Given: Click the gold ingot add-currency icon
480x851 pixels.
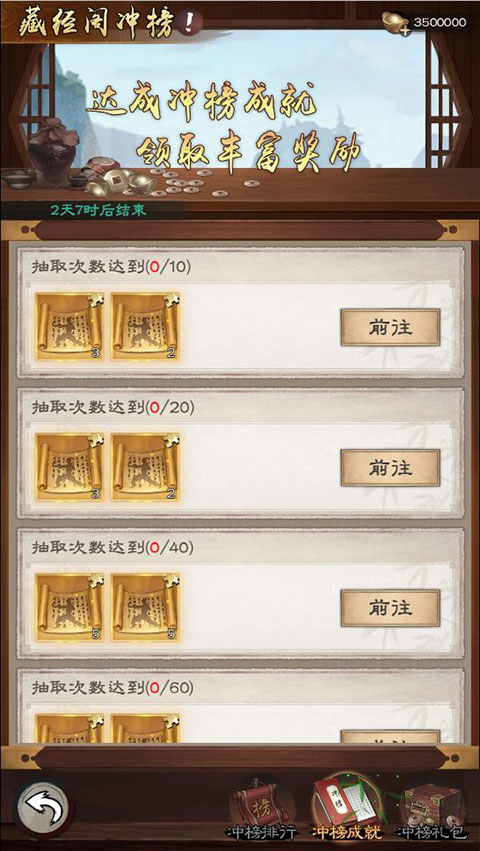Looking at the screenshot, I should point(396,23).
